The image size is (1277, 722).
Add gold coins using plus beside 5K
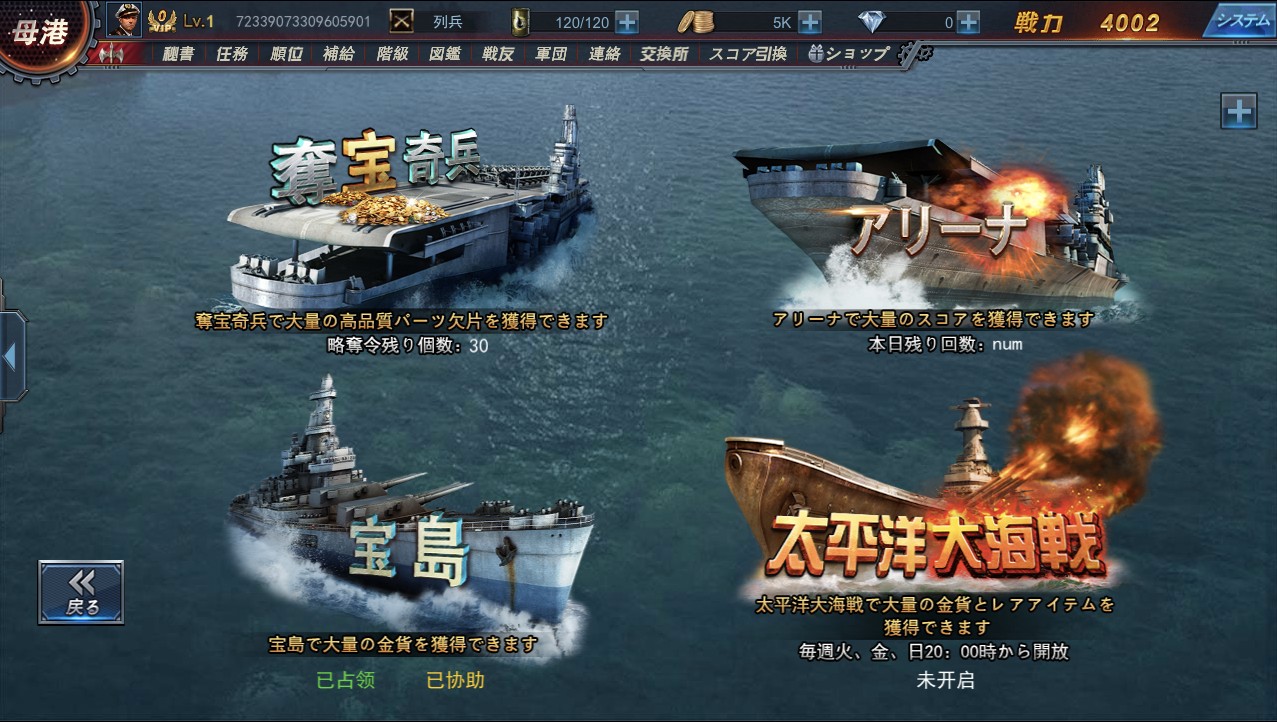[810, 22]
